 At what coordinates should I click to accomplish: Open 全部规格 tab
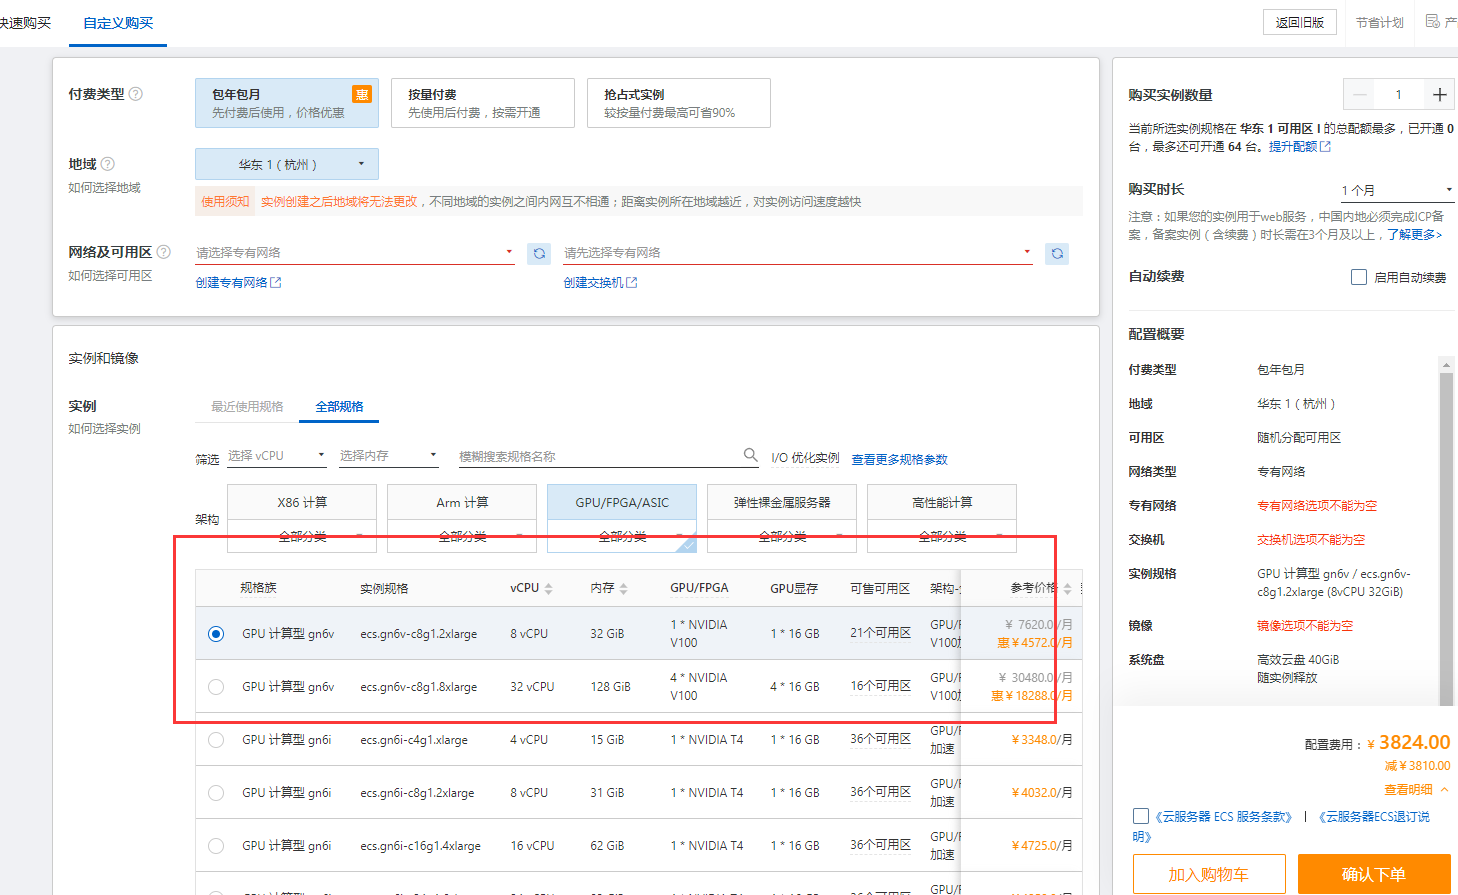tap(340, 407)
